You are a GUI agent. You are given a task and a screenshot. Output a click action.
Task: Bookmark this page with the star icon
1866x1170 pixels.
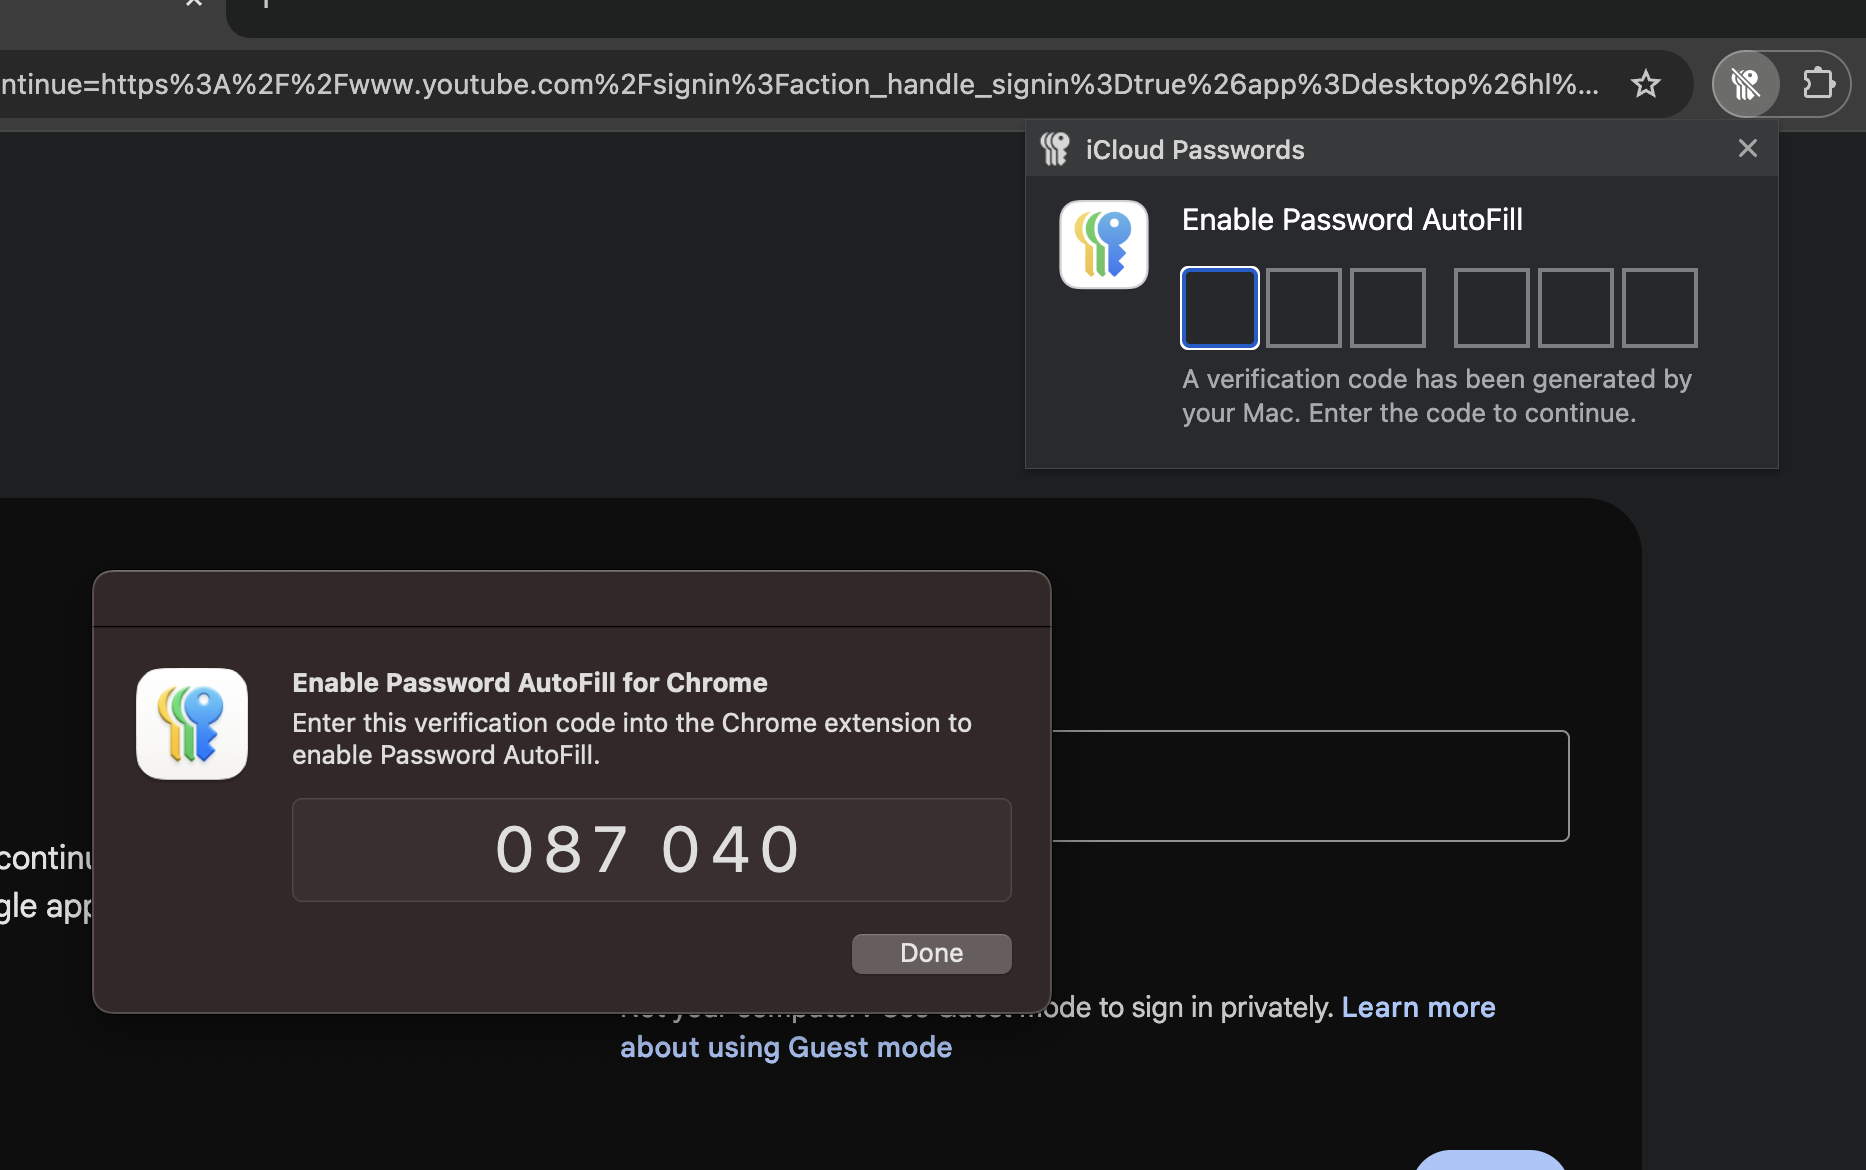point(1645,84)
